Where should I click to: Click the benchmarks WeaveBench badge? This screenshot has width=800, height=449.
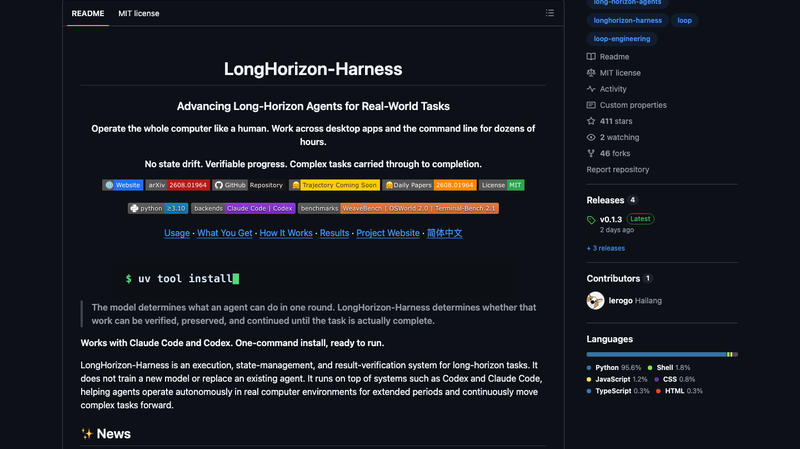[x=398, y=208]
